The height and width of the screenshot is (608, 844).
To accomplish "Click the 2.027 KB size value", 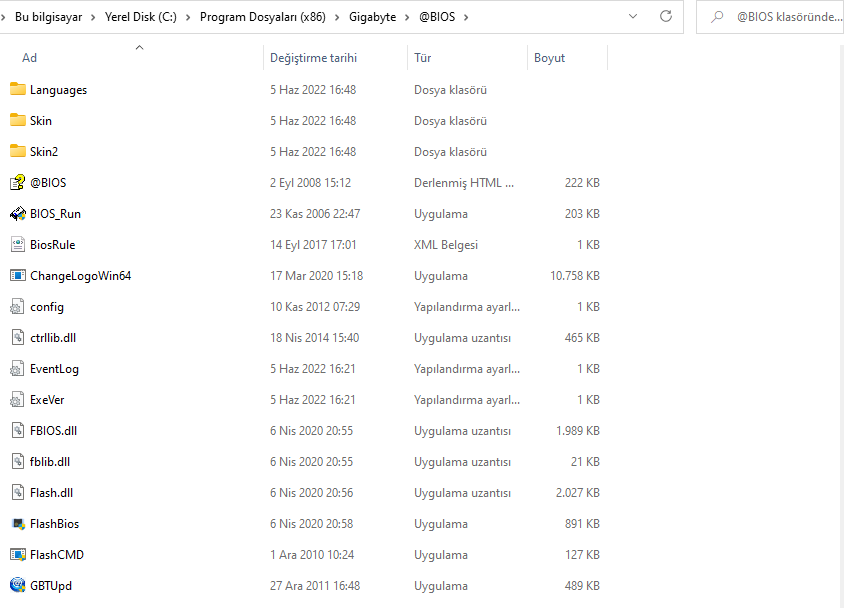I will (578, 492).
